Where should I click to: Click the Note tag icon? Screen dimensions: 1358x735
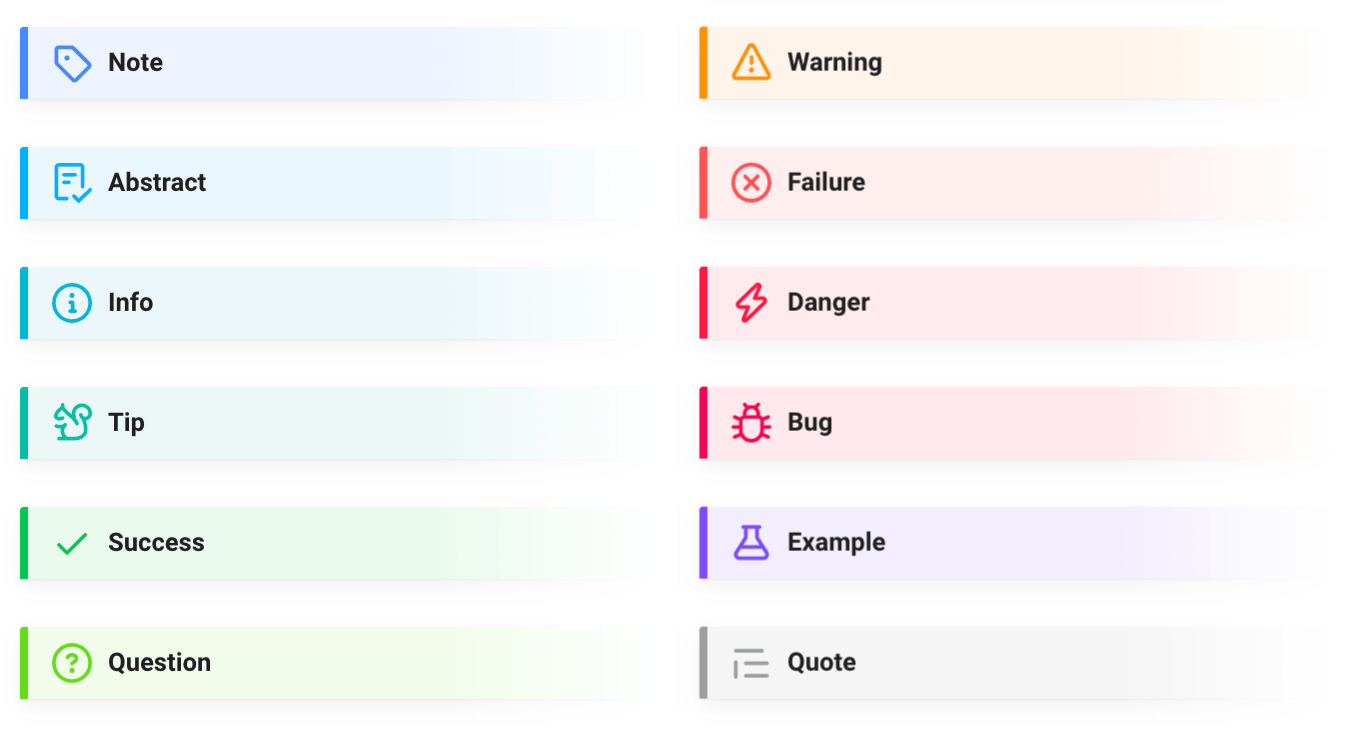[72, 63]
